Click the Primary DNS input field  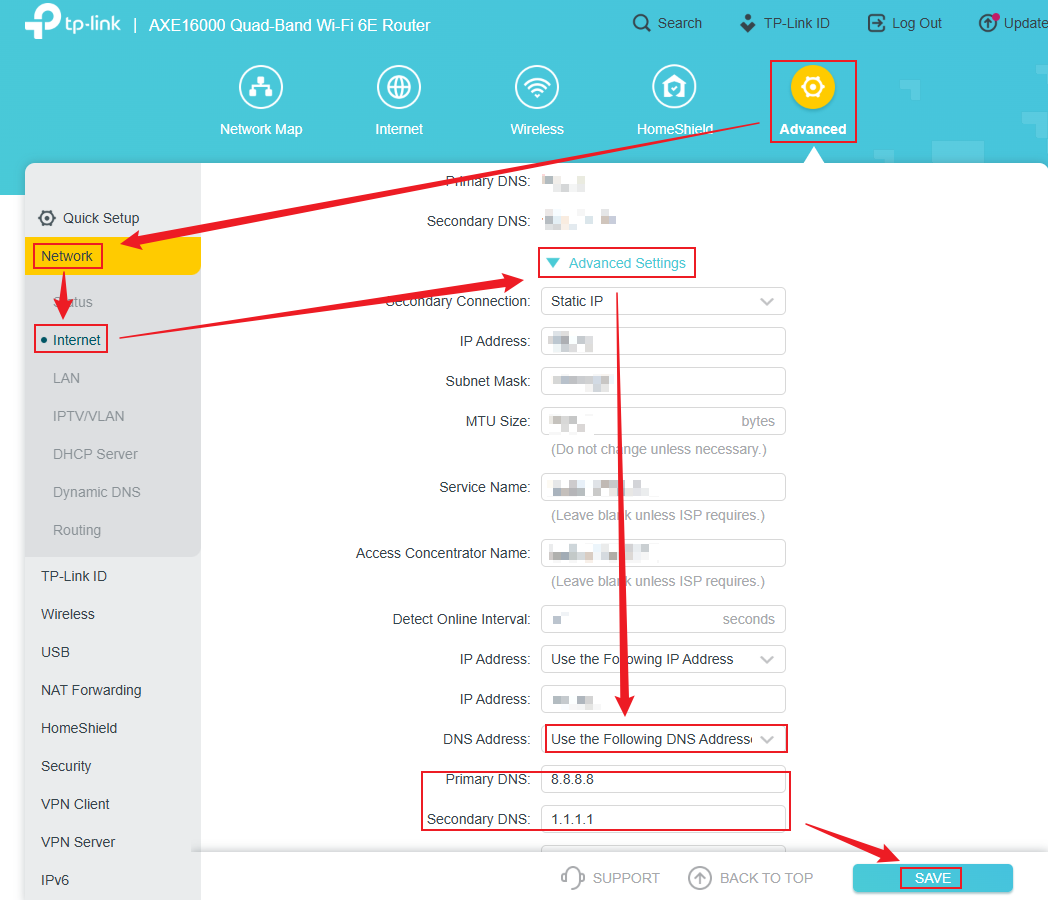click(x=663, y=778)
